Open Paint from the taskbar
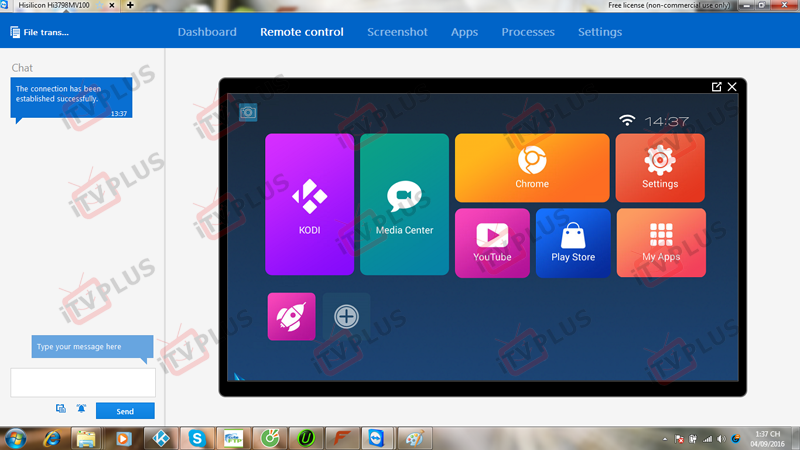 [x=414, y=438]
